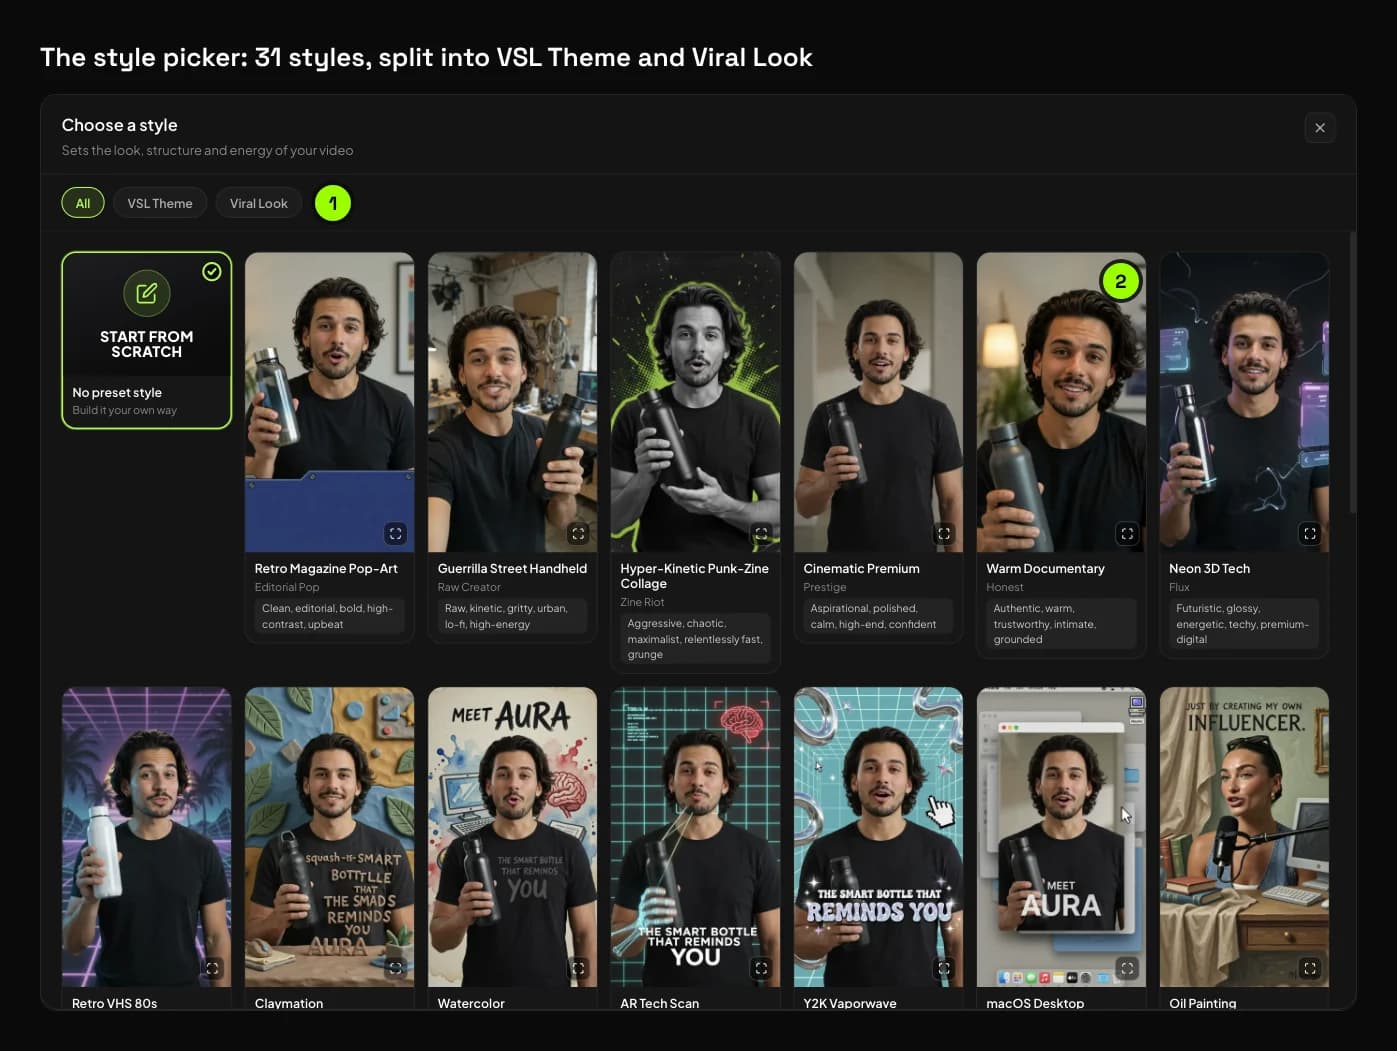Expand preview of Neon 3D Tech

pos(1310,533)
